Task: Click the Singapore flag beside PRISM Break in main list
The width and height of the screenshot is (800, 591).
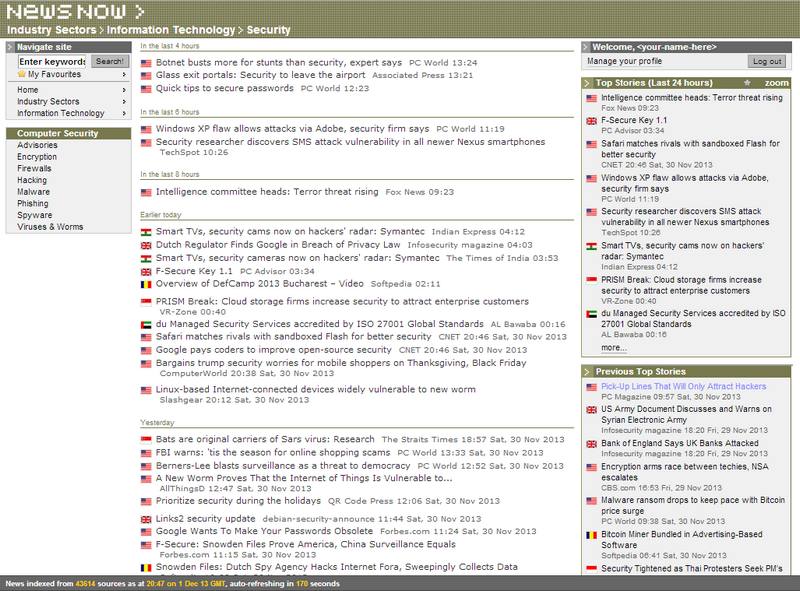Action: [x=146, y=302]
